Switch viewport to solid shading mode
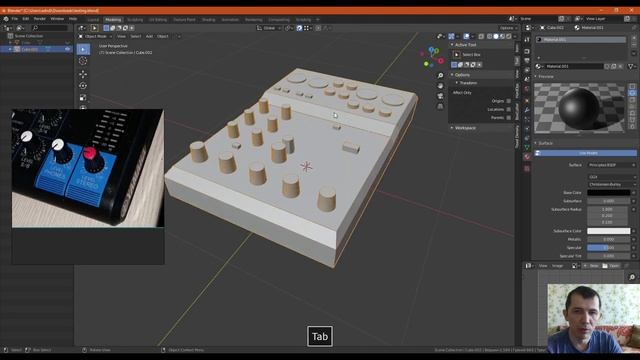640x360 pixels. (x=496, y=36)
